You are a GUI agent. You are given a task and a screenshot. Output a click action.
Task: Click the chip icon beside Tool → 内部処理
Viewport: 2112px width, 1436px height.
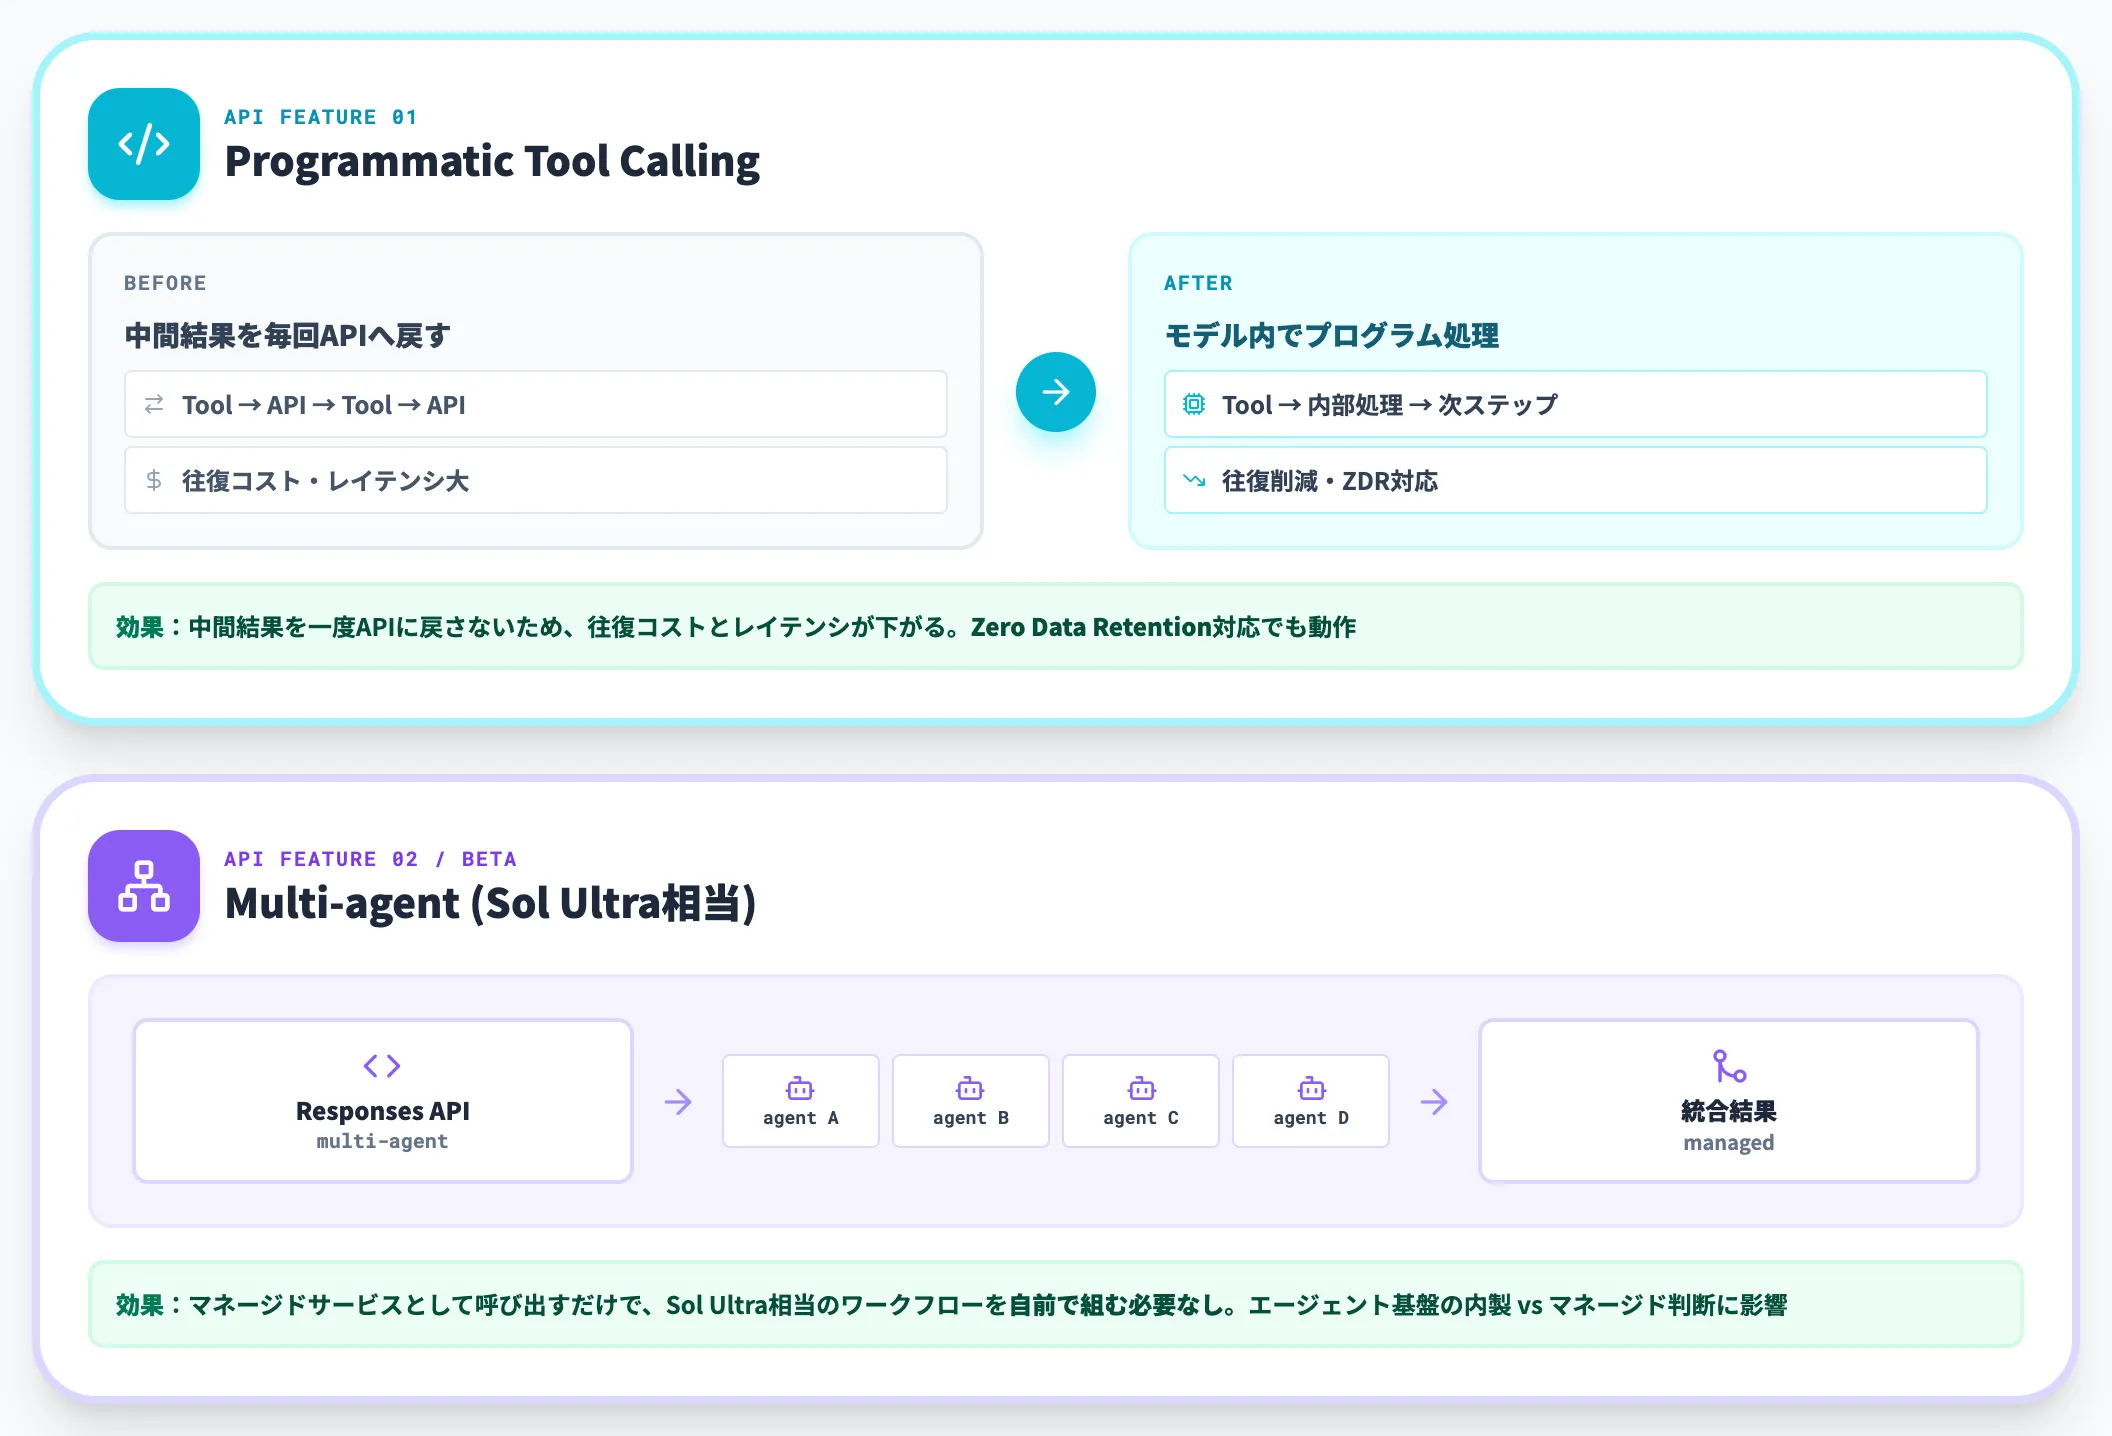point(1194,404)
